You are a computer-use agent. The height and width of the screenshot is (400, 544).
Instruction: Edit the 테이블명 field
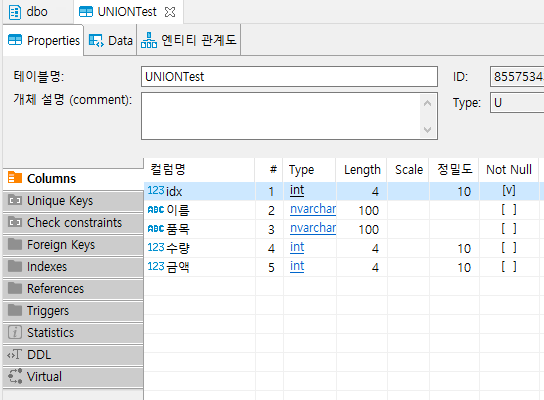(289, 76)
